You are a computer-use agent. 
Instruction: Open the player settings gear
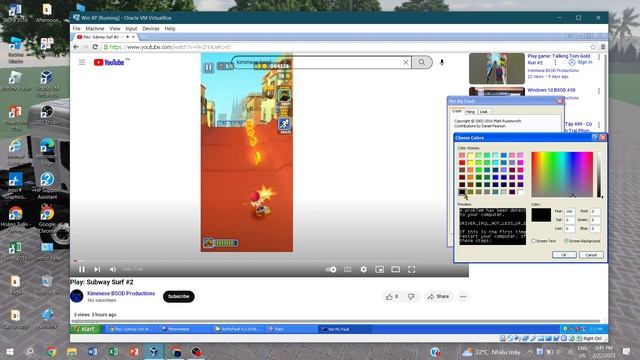(363, 269)
